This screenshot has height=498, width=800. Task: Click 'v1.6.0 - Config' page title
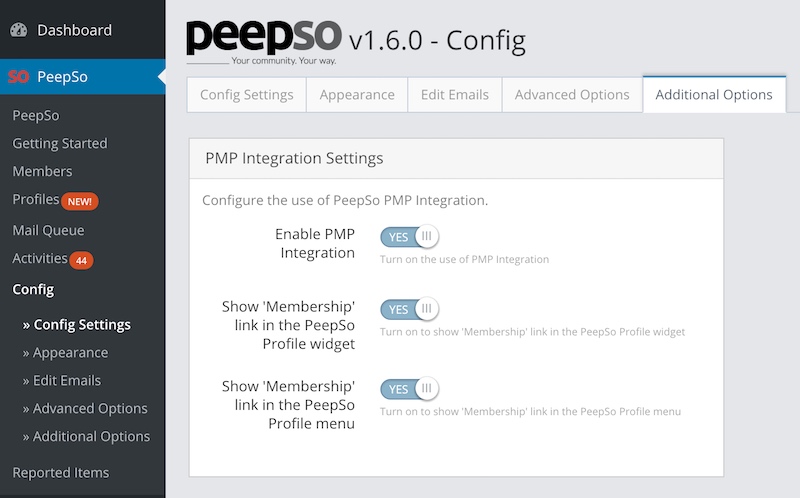(437, 41)
